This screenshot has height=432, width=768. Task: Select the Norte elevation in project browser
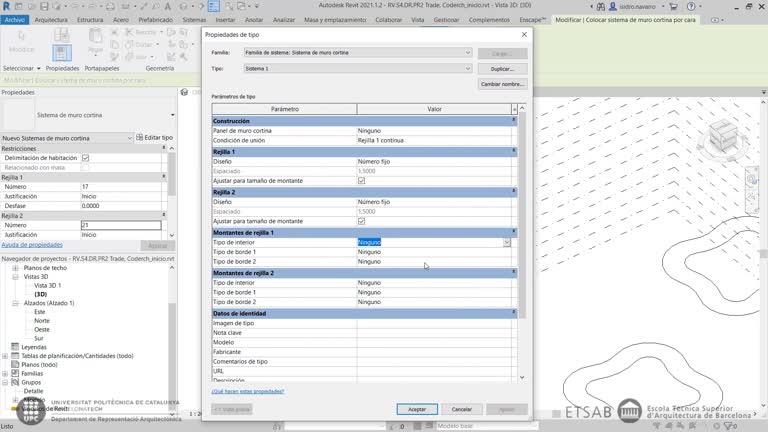pyautogui.click(x=42, y=320)
